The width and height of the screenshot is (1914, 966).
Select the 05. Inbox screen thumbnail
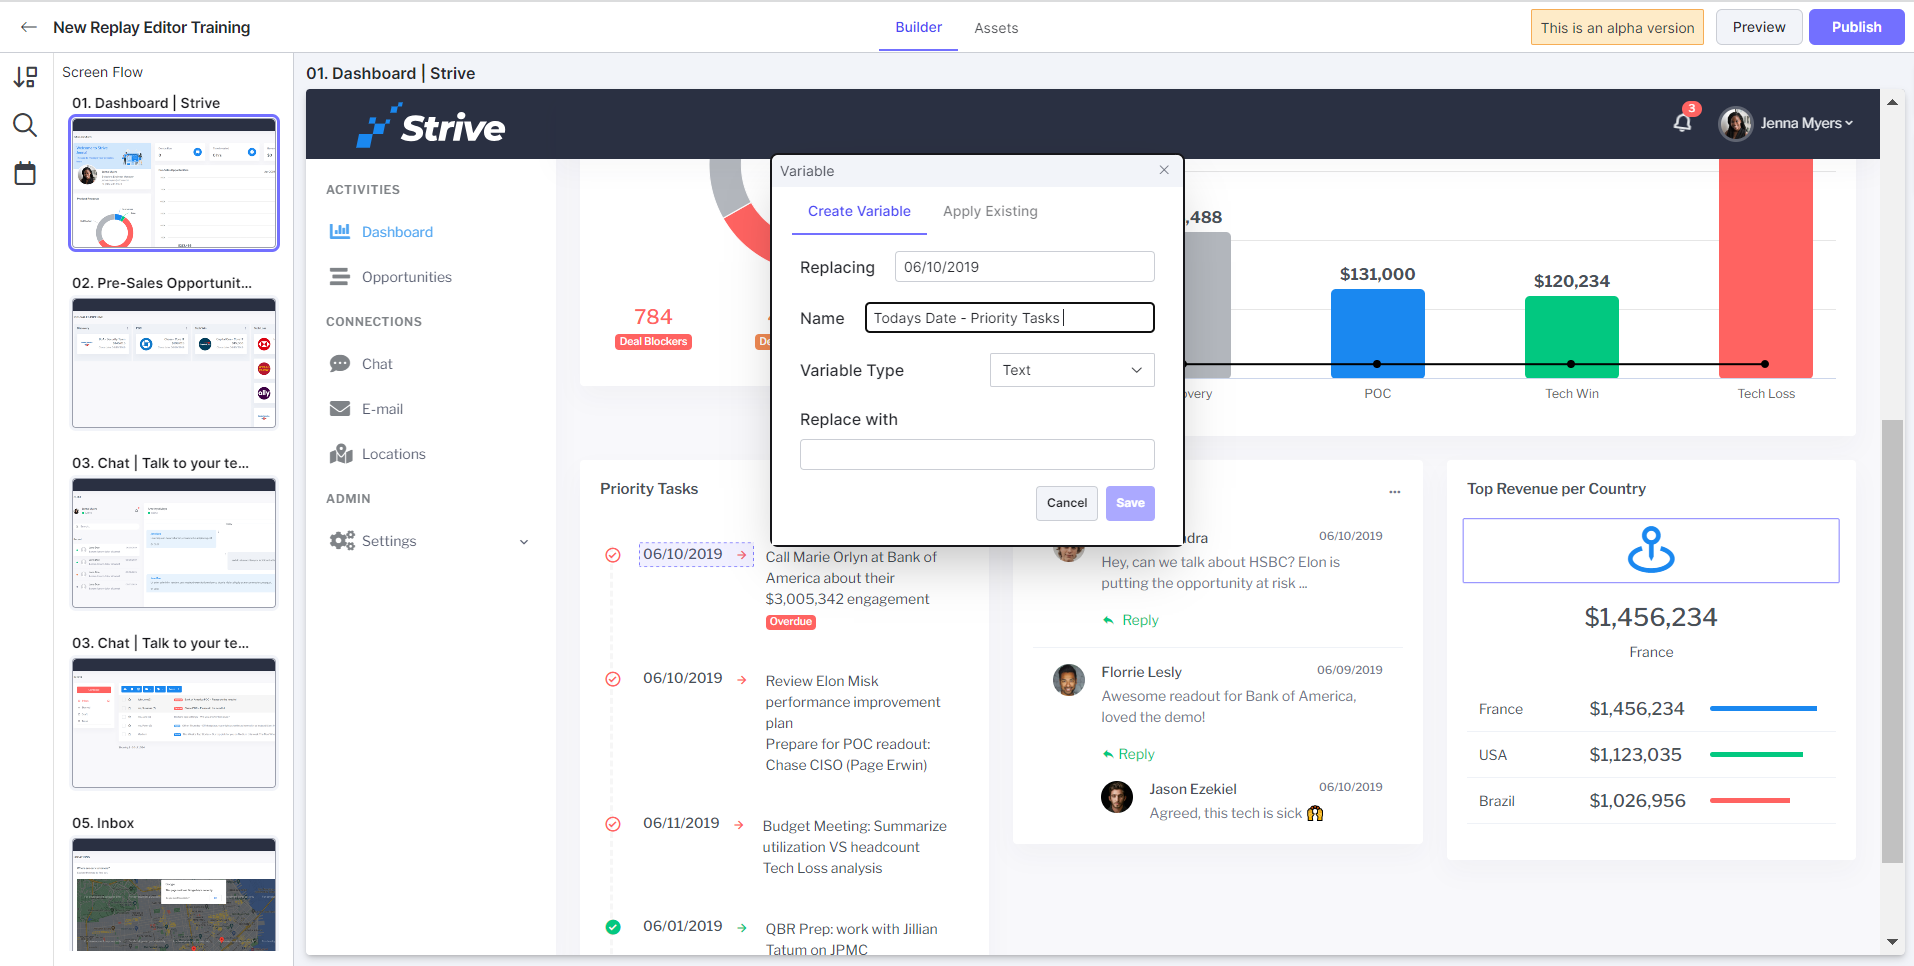174,894
